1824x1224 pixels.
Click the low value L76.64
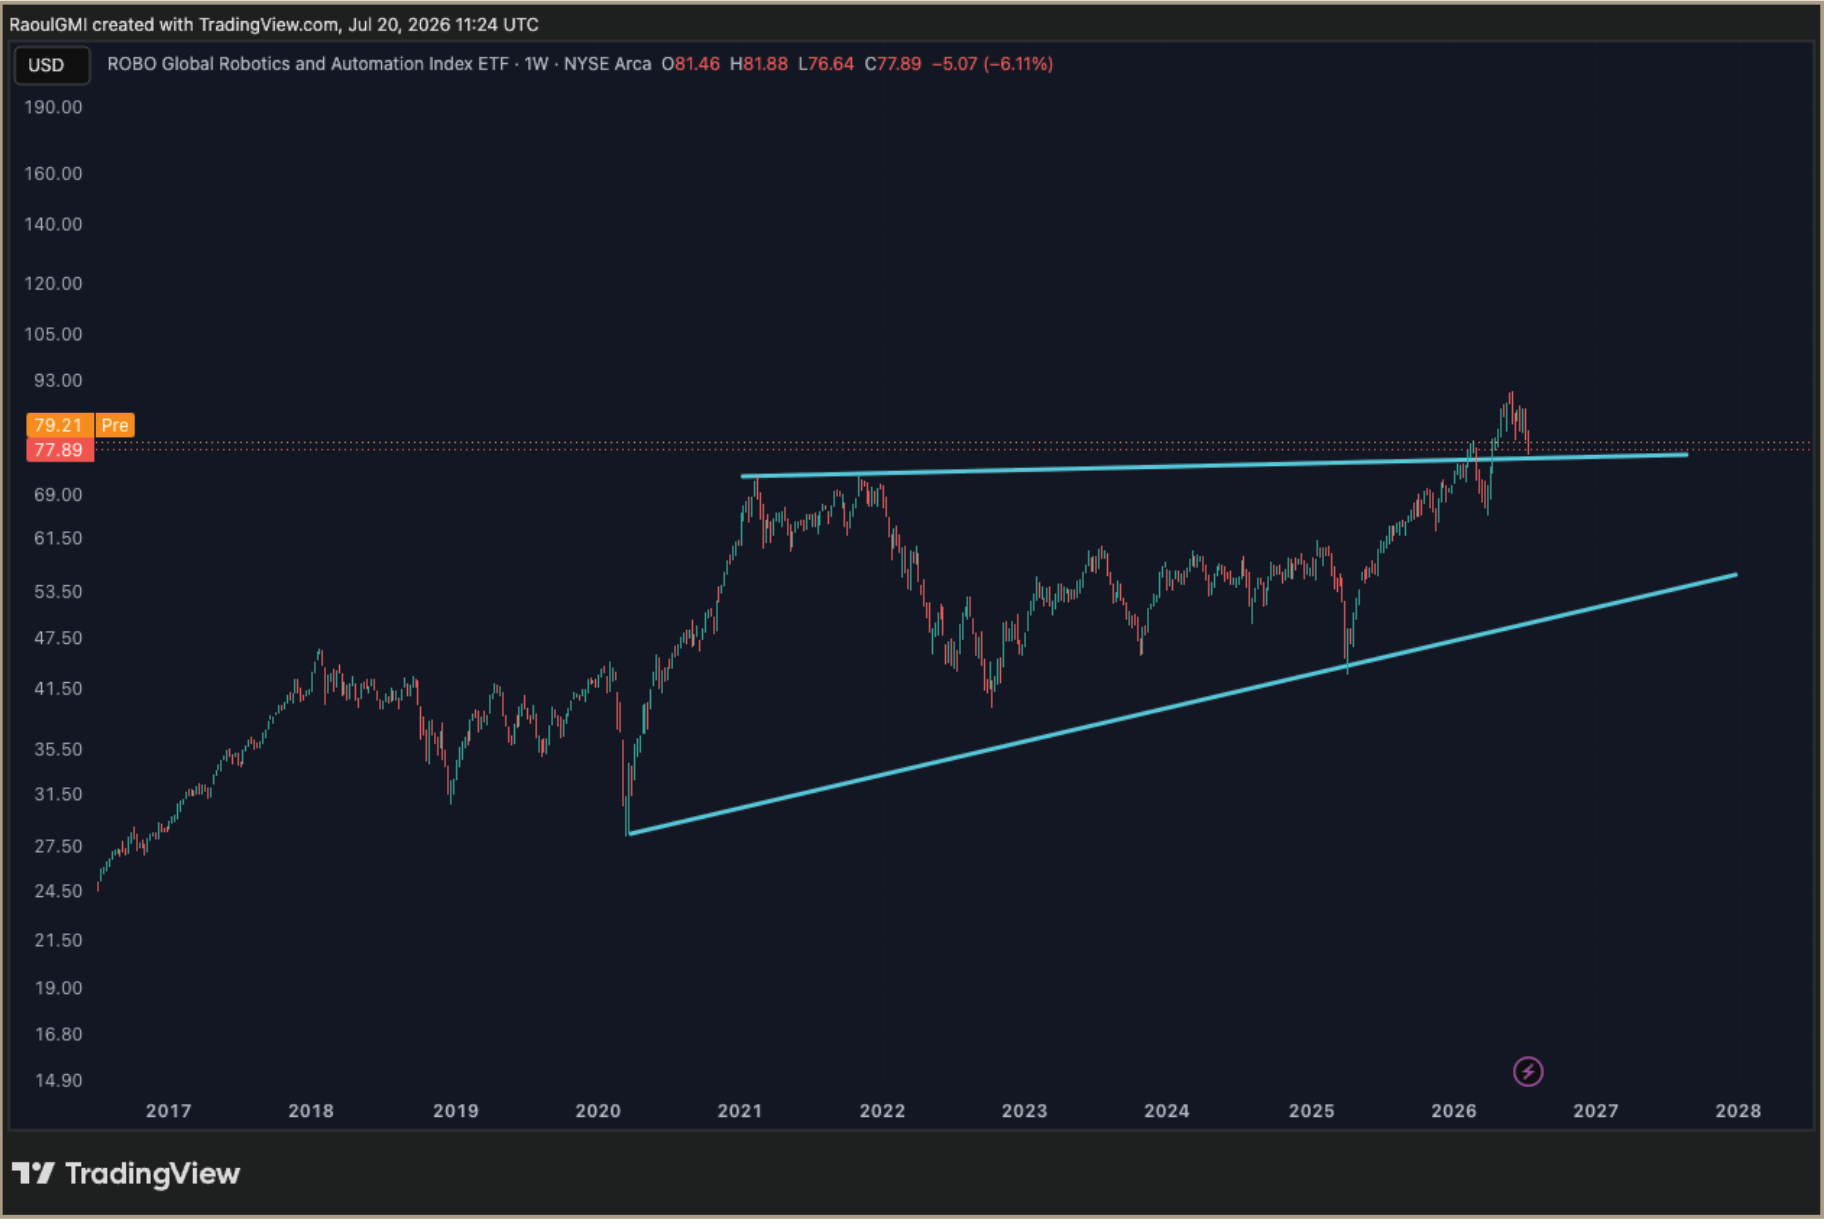coord(826,64)
